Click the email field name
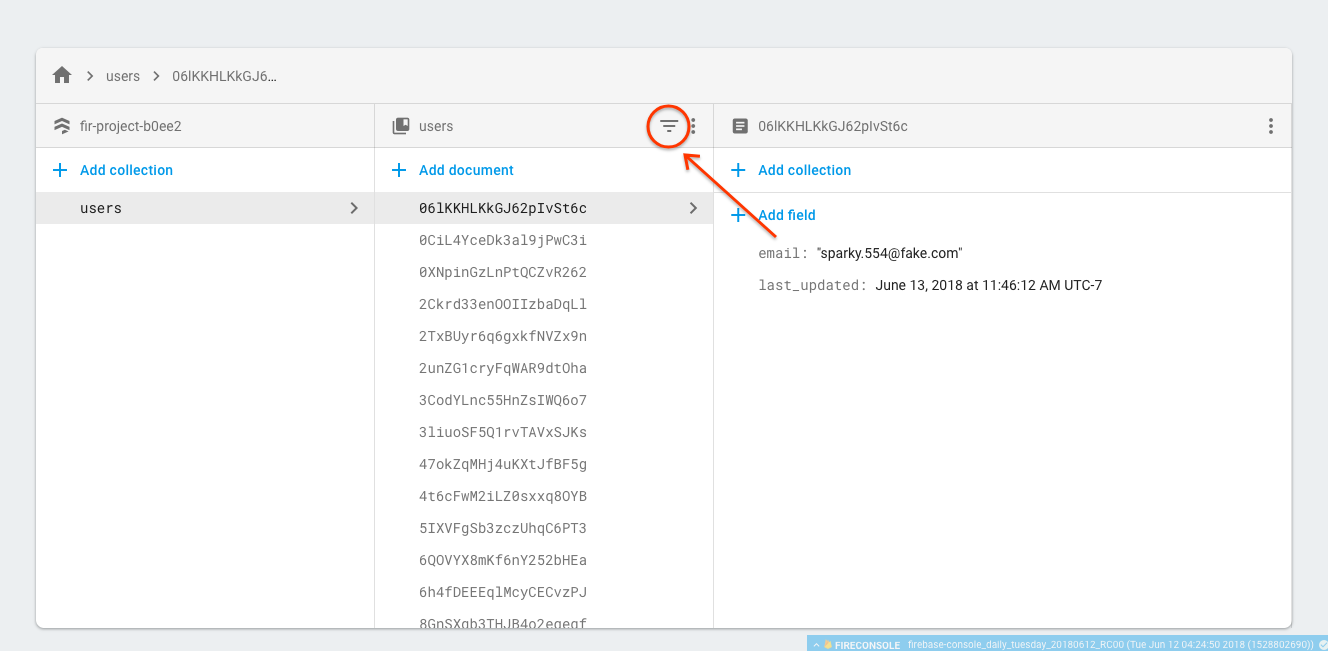 coord(783,253)
